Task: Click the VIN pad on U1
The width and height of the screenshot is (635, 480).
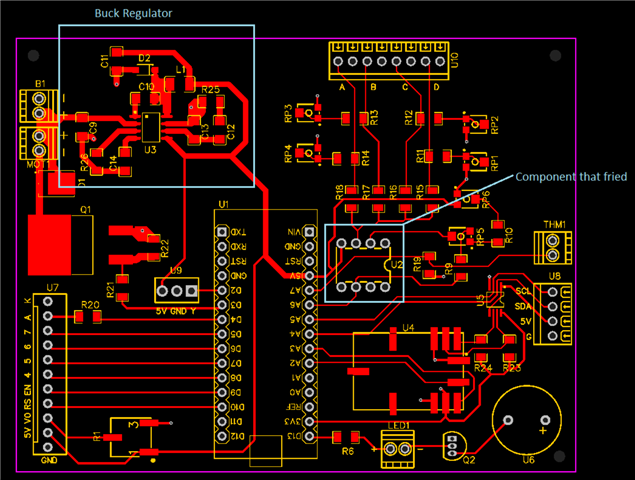Action: [x=309, y=232]
